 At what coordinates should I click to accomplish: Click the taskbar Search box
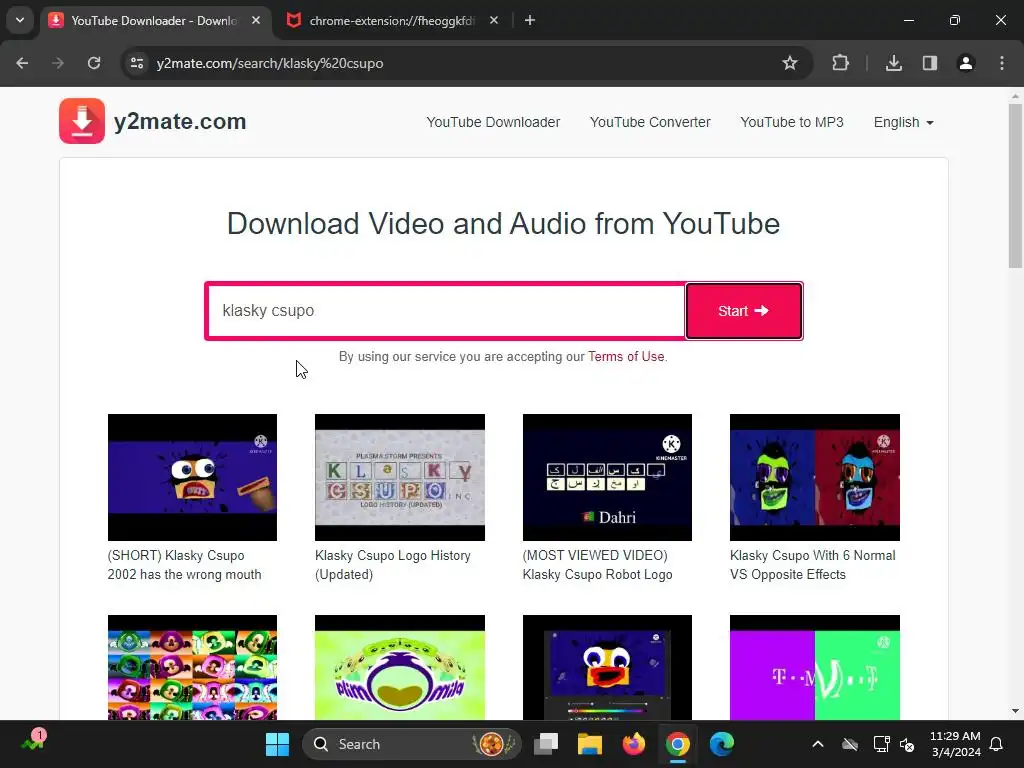[412, 744]
